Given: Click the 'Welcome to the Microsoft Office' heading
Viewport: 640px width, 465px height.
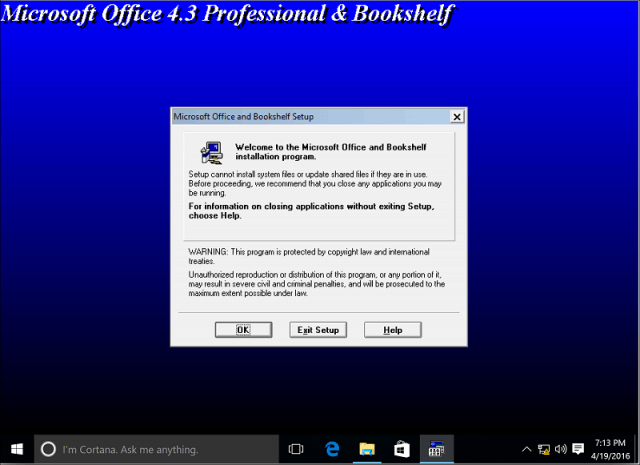Looking at the screenshot, I should [331, 152].
